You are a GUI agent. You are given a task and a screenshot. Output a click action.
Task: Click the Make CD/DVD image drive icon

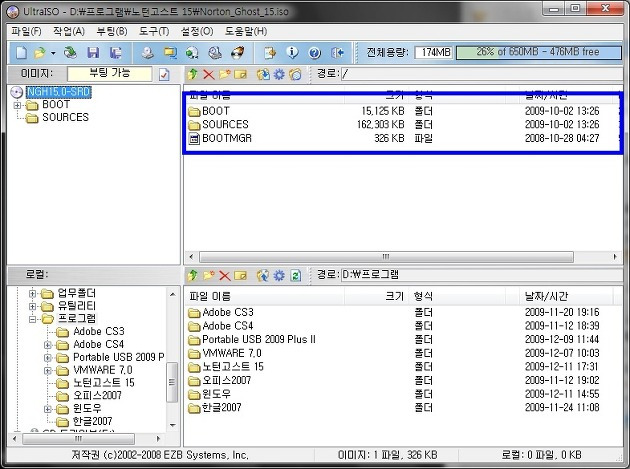click(x=148, y=52)
